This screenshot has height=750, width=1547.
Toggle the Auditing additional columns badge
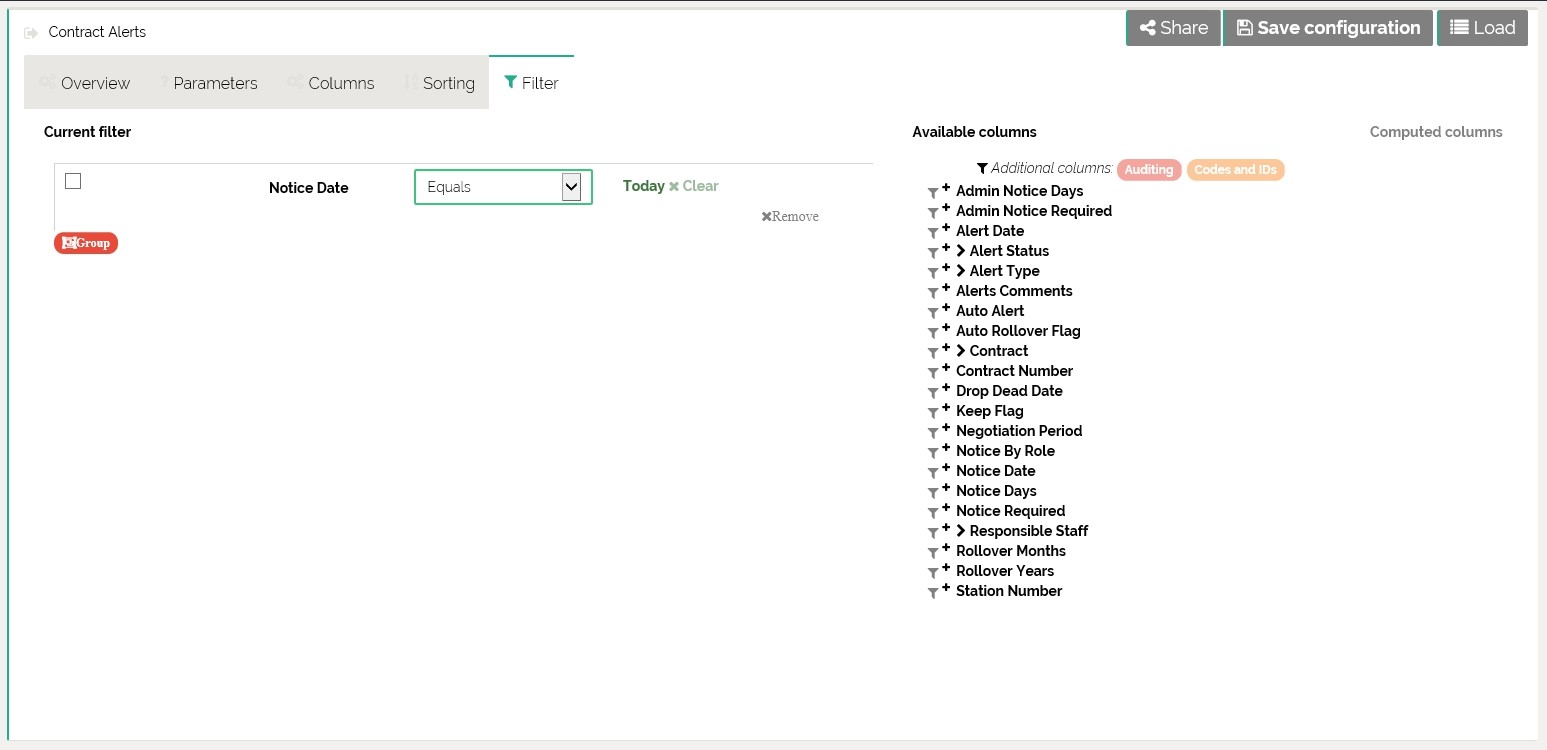point(1148,170)
